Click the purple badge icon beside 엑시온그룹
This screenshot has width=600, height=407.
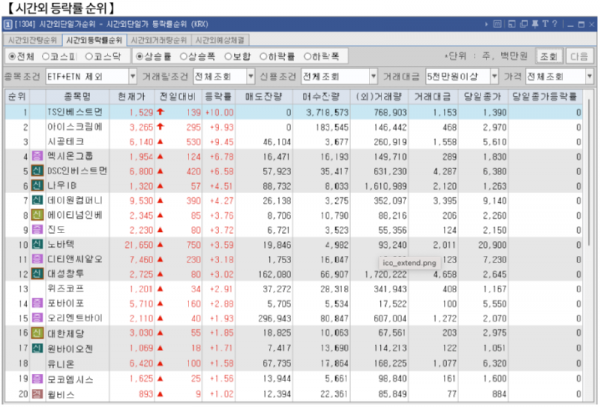point(37,156)
